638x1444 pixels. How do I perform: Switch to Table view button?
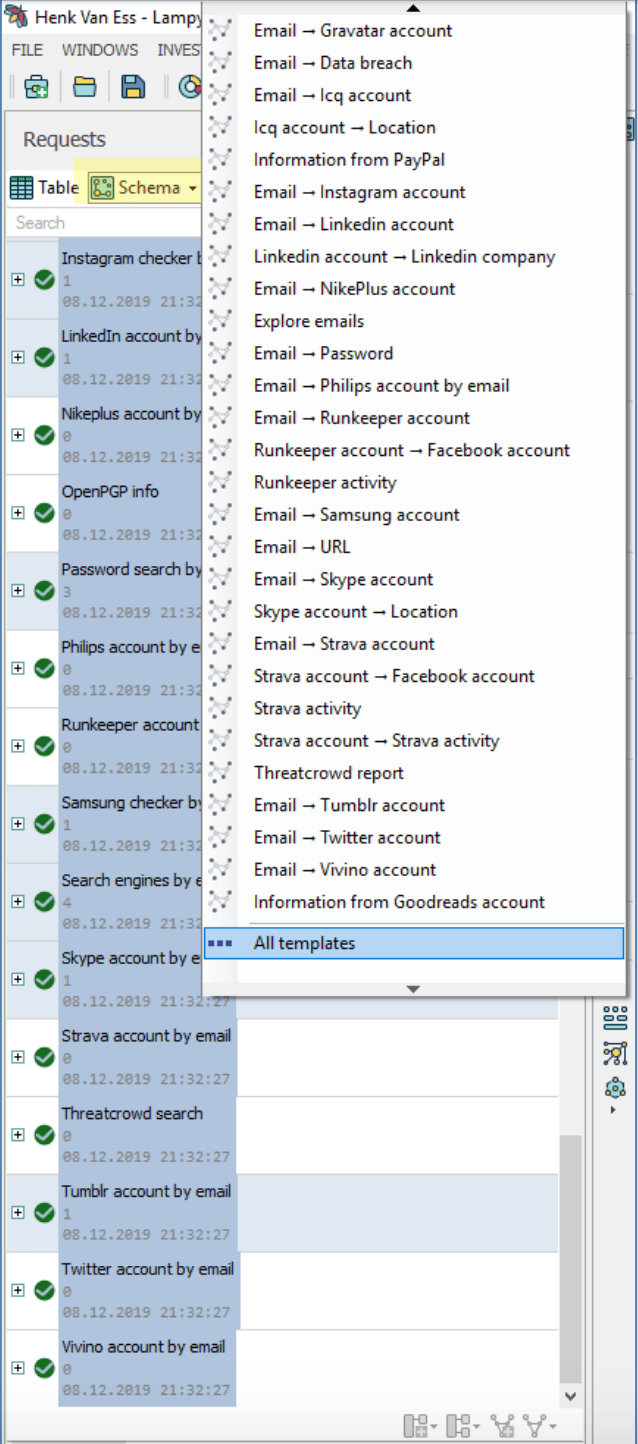click(45, 188)
